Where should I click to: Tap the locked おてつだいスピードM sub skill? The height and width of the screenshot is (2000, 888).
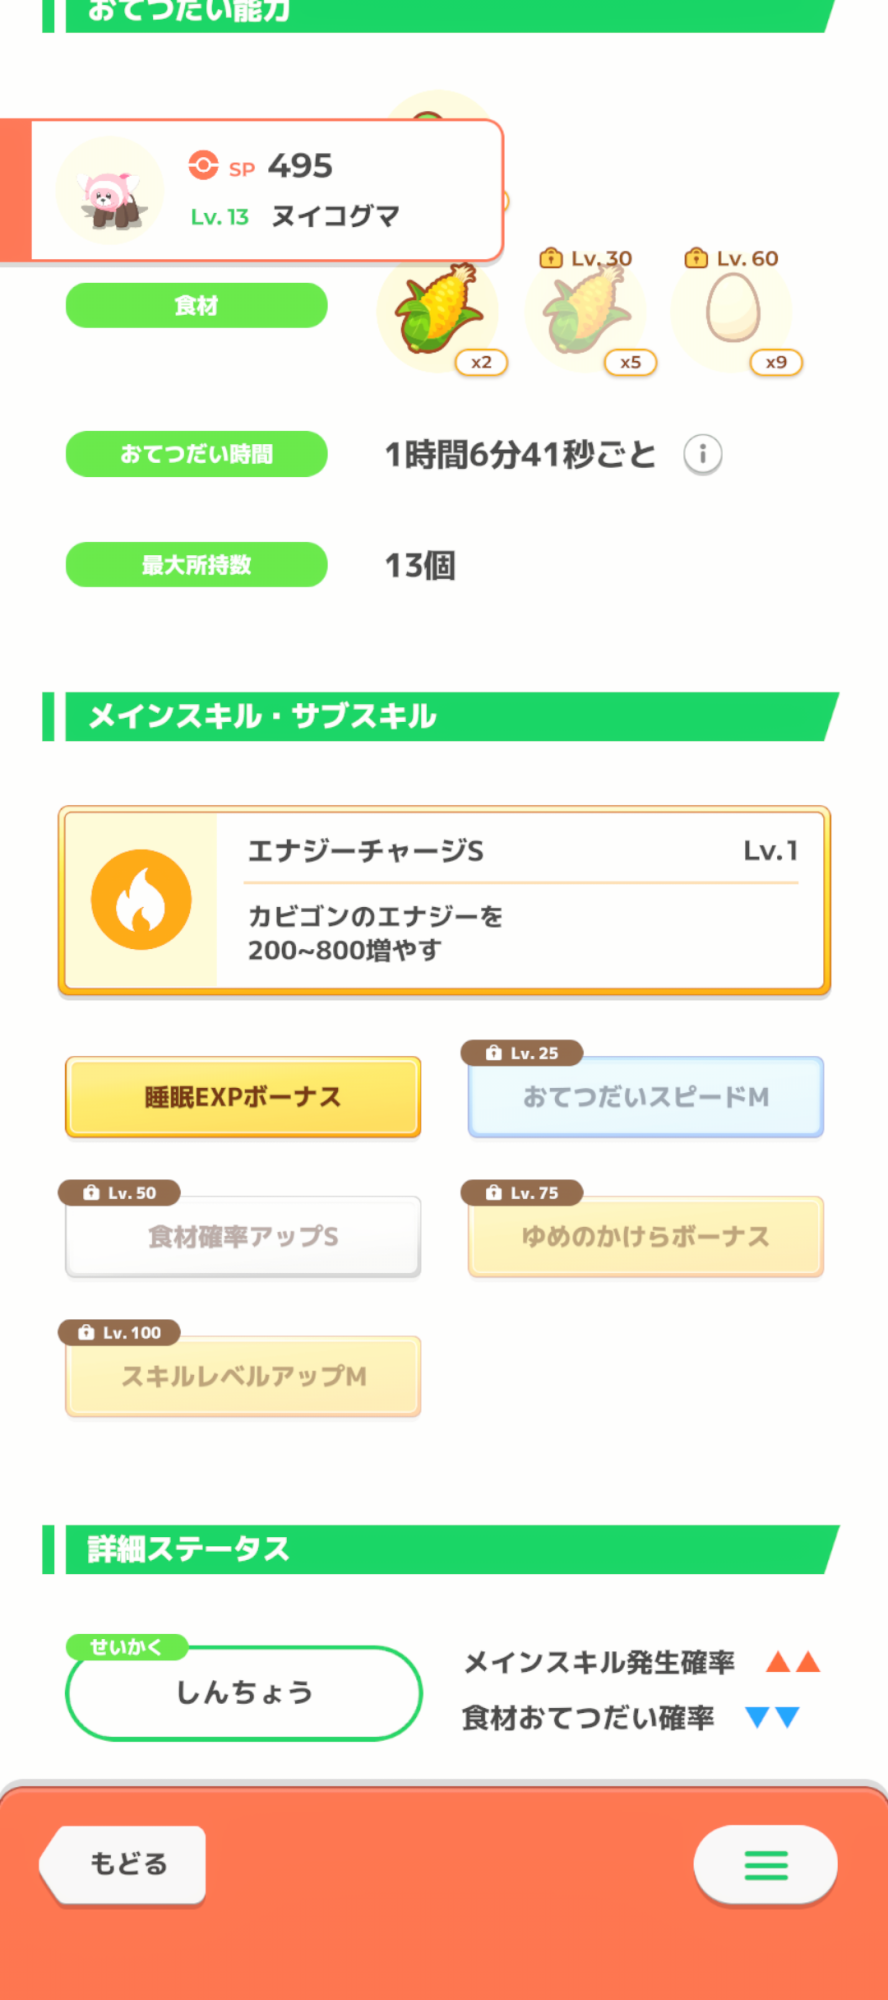pyautogui.click(x=646, y=1097)
